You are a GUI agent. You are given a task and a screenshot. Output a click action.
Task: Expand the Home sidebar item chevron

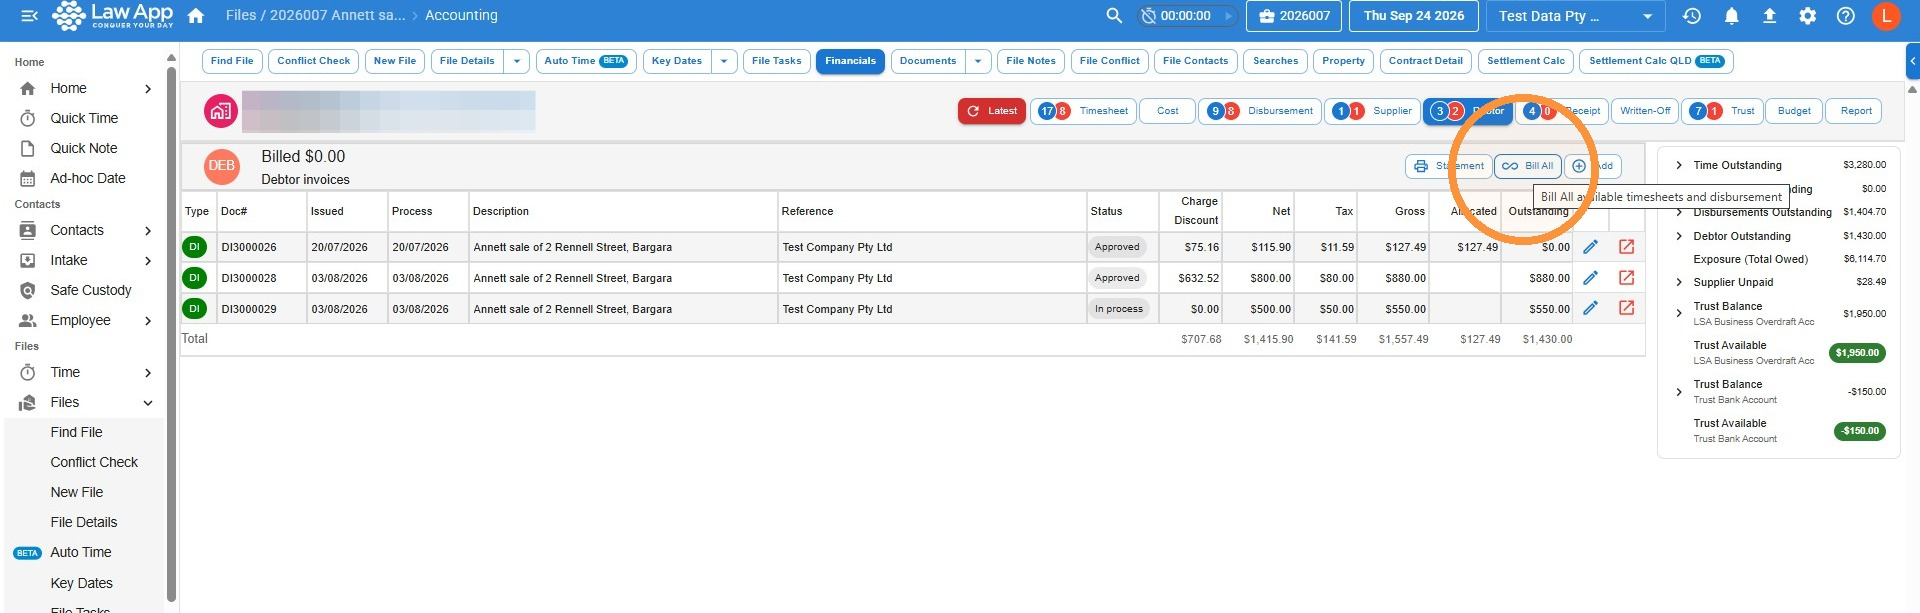pos(148,89)
